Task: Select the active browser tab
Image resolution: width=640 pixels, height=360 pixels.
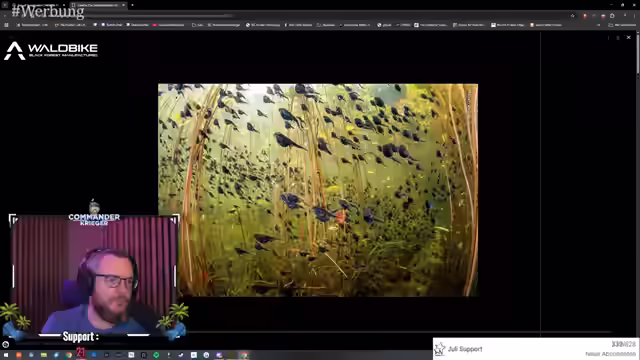Action: tap(98, 5)
